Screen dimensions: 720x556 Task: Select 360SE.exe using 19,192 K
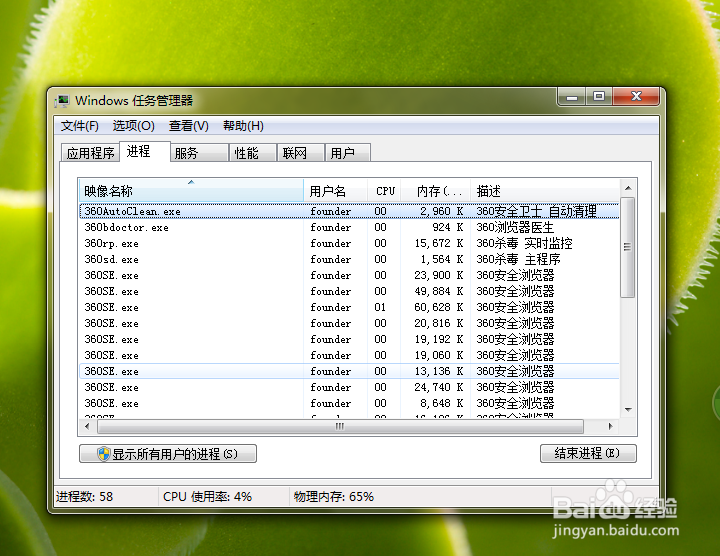coord(349,339)
